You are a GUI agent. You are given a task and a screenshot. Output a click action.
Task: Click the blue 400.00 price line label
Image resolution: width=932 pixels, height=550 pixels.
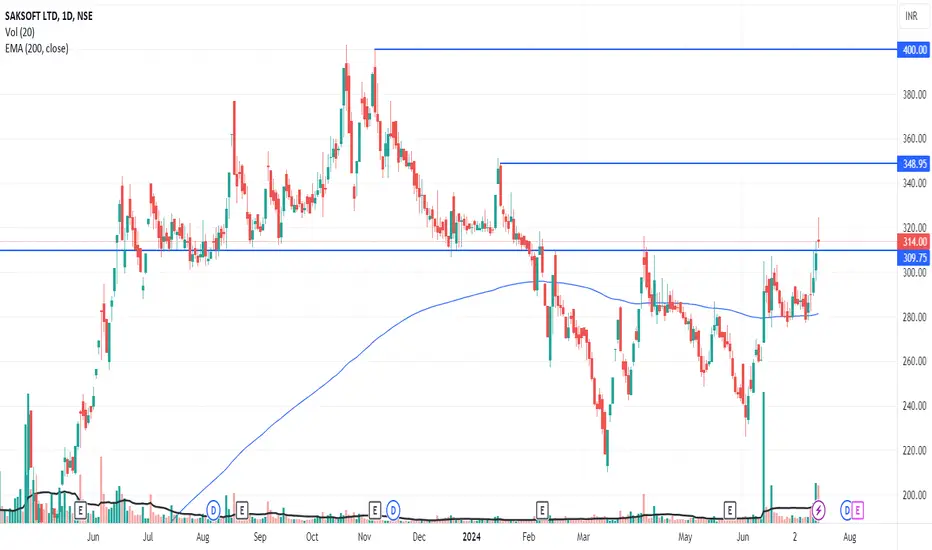[914, 50]
